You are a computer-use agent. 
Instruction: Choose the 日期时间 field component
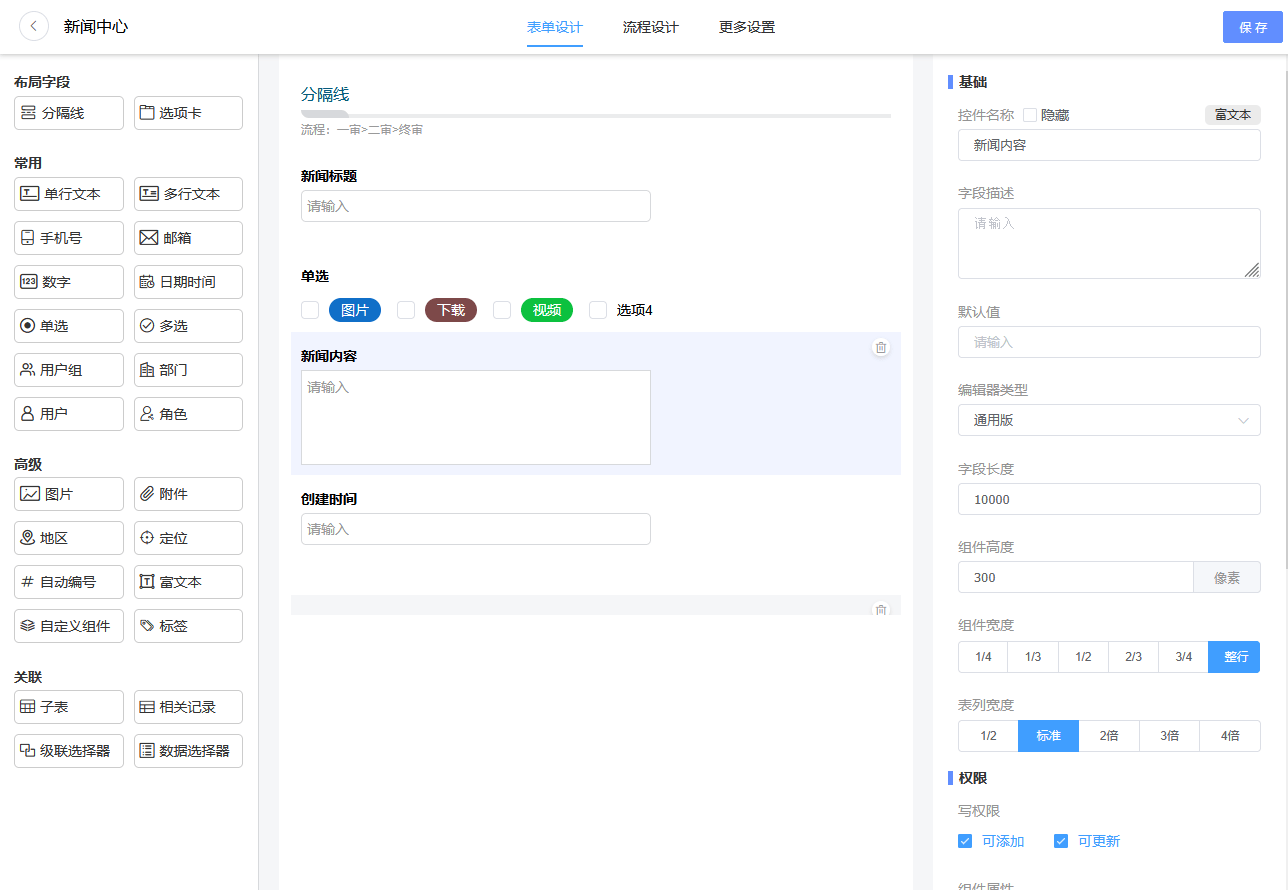click(188, 282)
